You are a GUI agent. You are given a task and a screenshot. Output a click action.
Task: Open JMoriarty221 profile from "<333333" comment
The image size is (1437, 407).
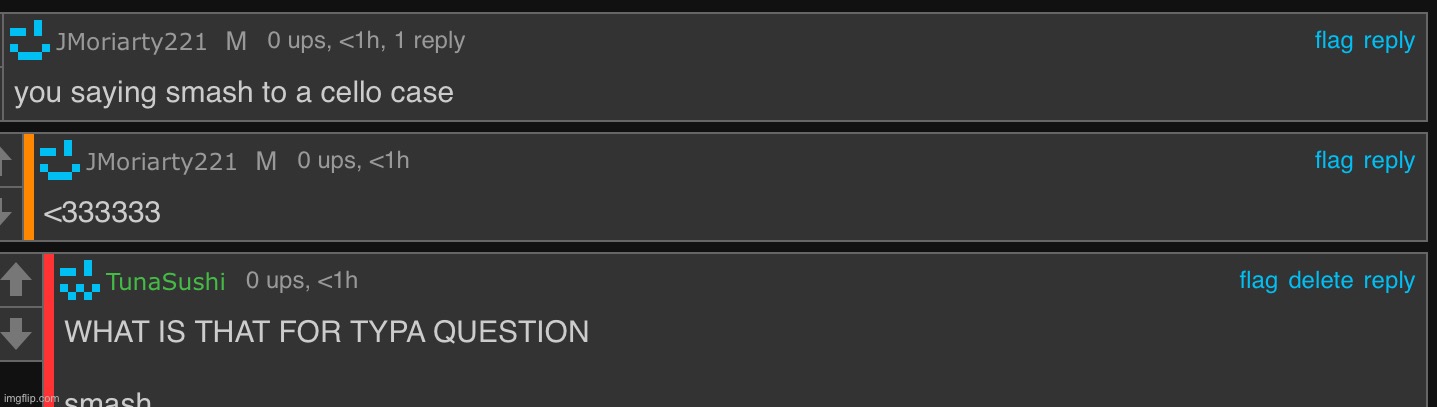click(161, 162)
